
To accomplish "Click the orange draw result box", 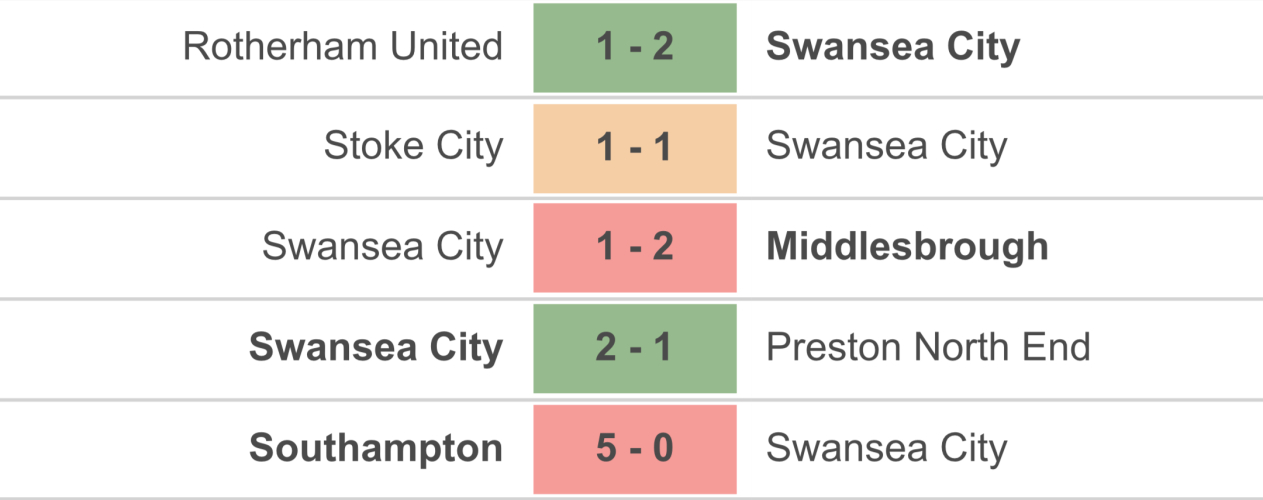I will click(635, 148).
